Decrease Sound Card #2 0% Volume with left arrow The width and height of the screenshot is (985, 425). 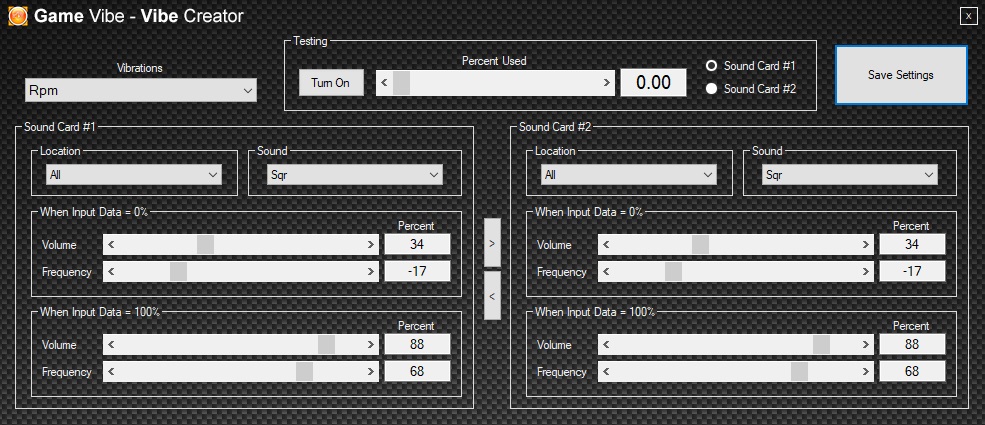(x=606, y=245)
